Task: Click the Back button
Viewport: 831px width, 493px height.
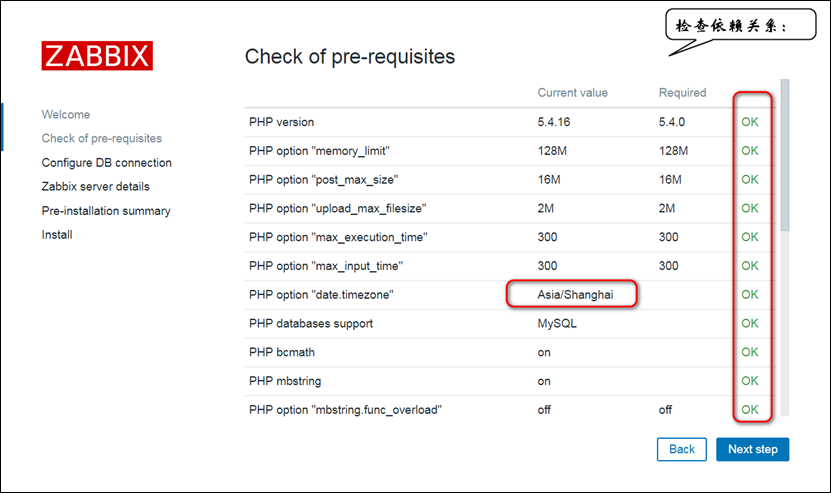Action: 682,450
